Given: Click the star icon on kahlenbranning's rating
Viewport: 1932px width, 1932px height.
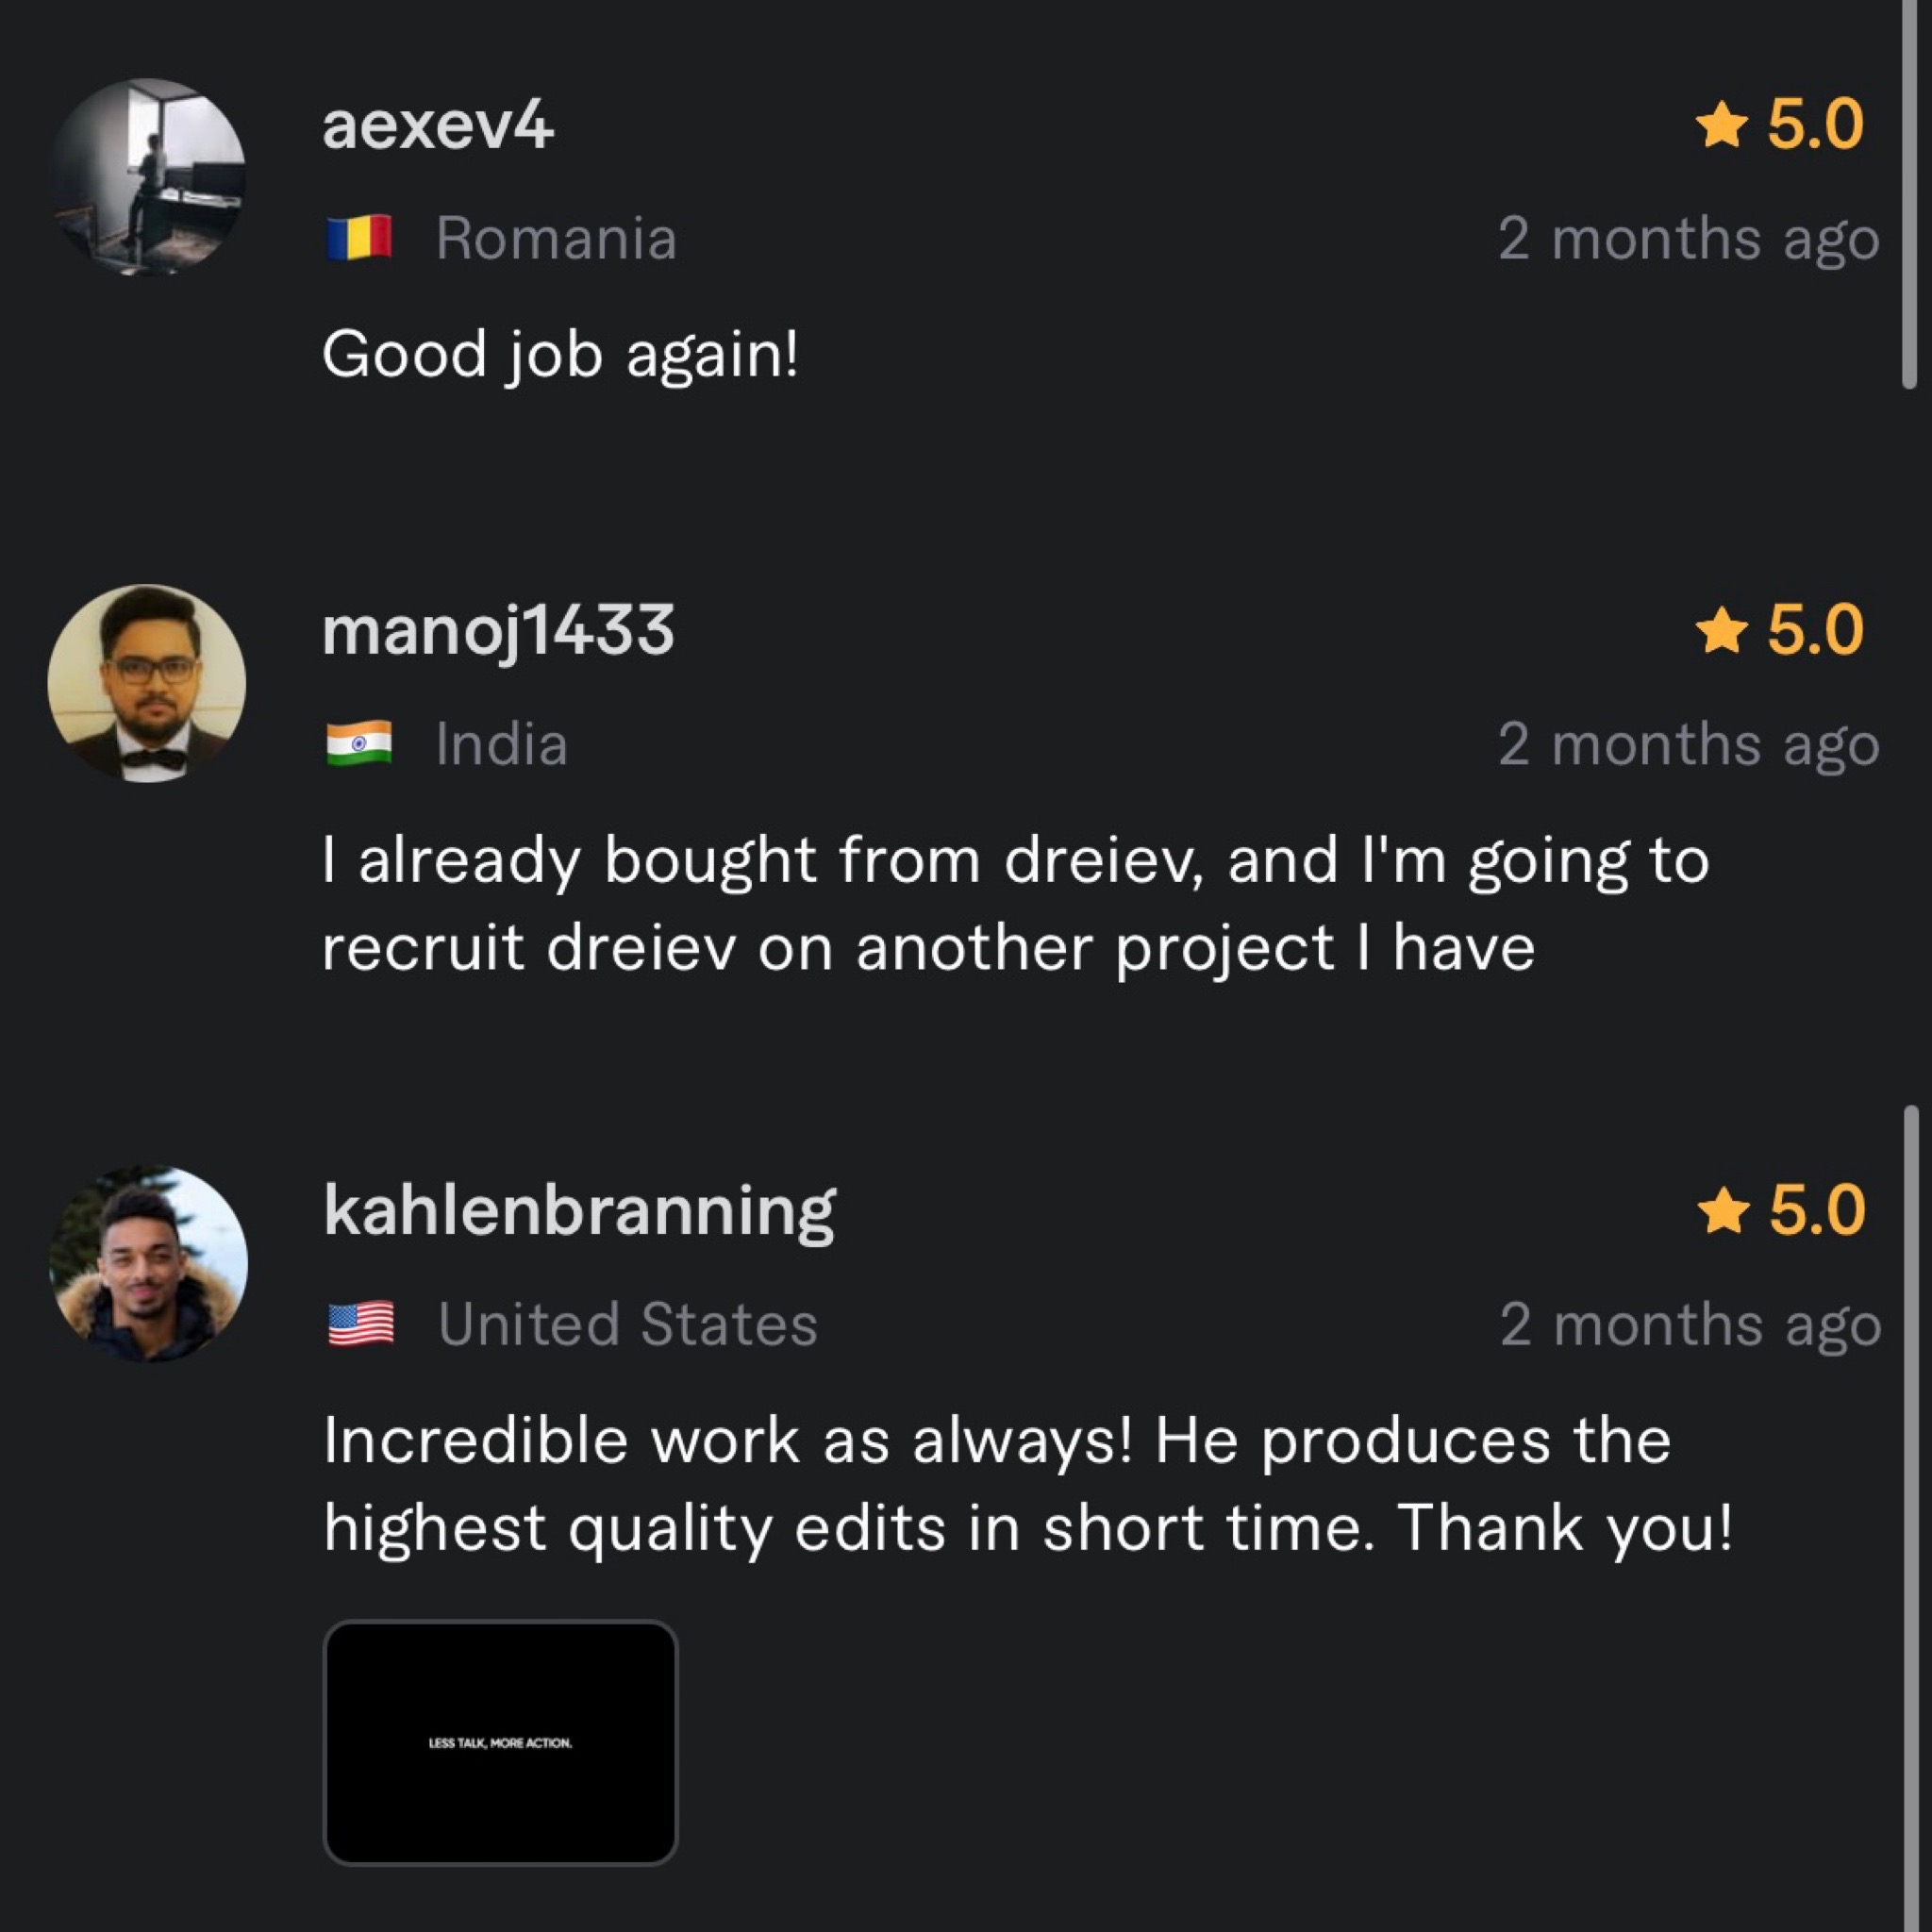Looking at the screenshot, I should (x=1723, y=1211).
